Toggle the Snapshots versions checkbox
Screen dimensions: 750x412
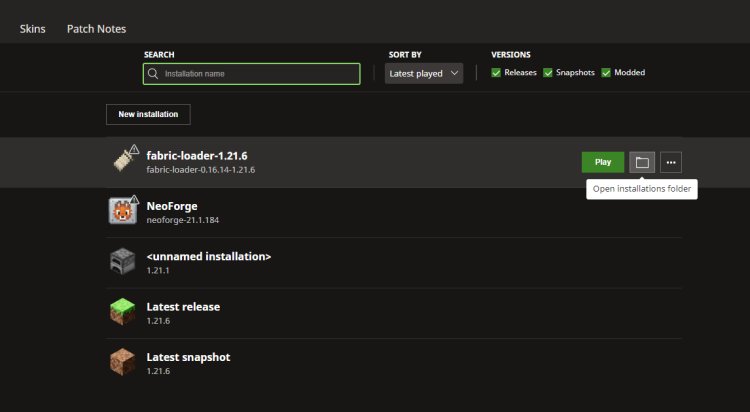coord(548,73)
